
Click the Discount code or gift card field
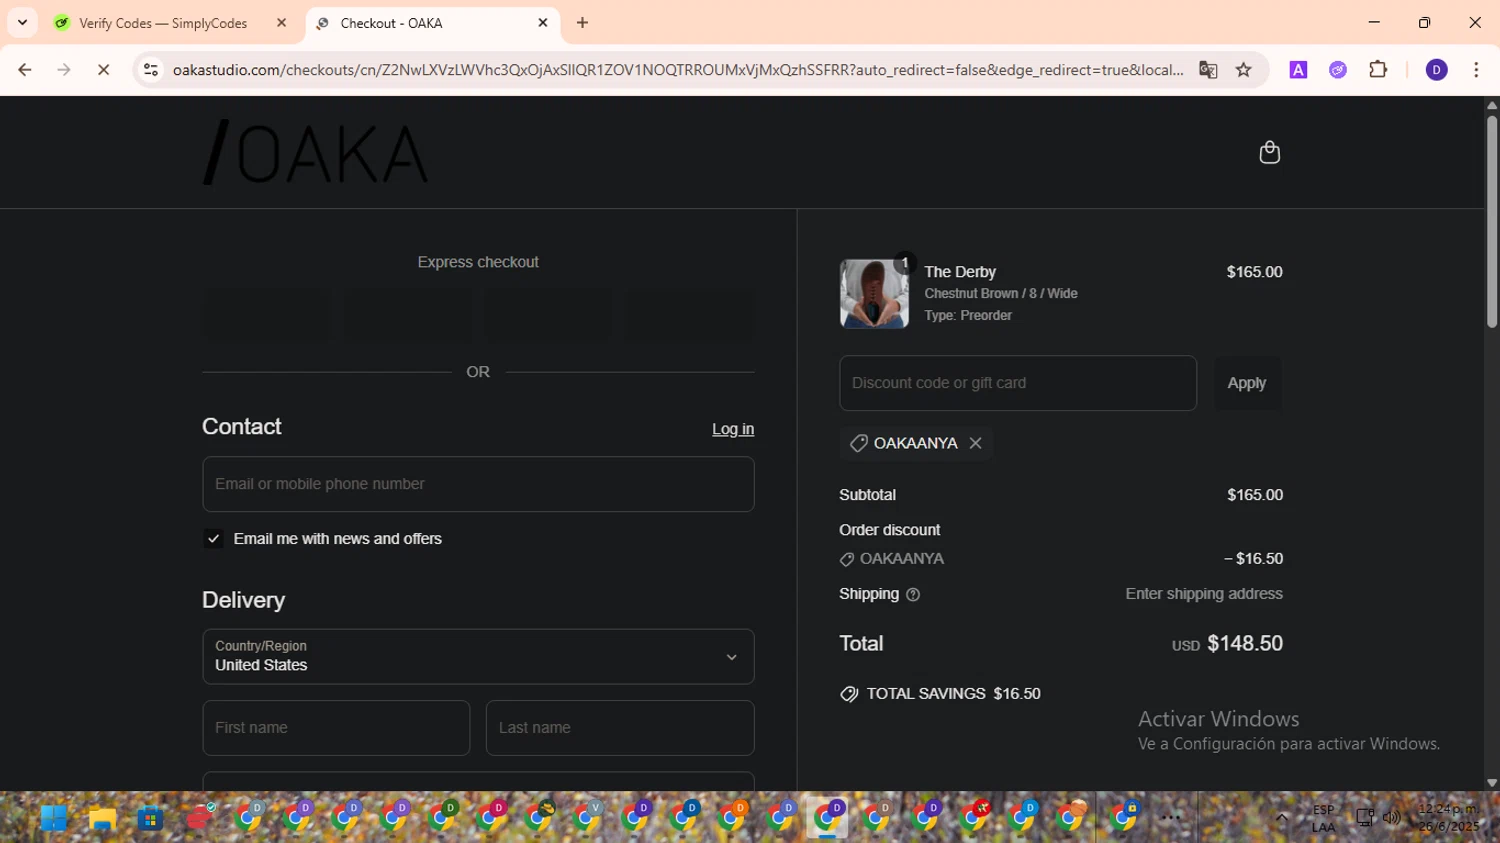click(x=1018, y=383)
